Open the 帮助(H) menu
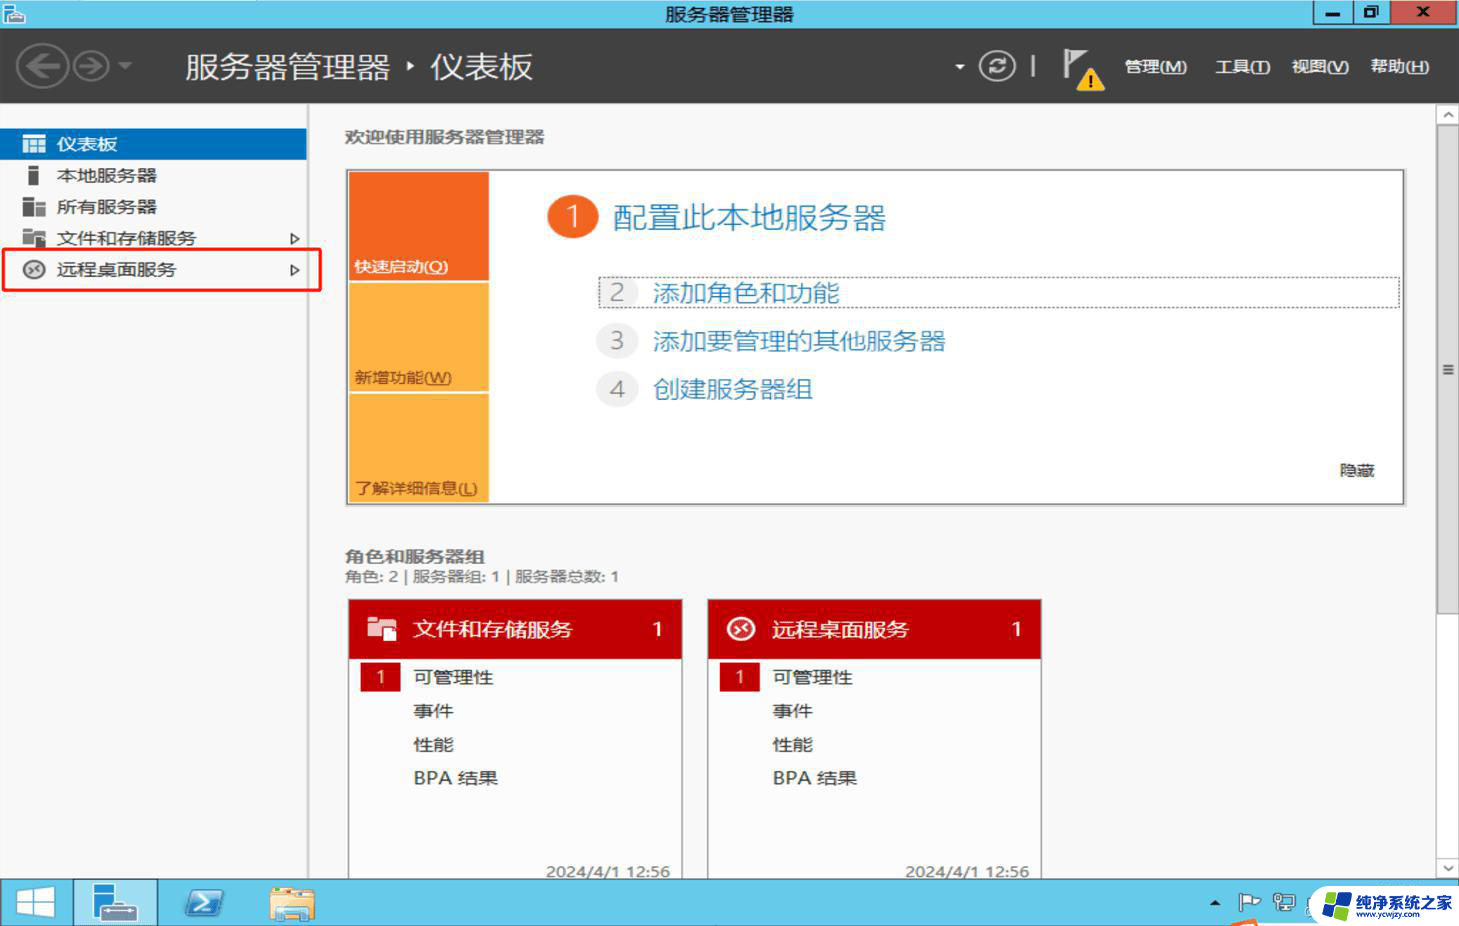This screenshot has width=1459, height=926. (x=1399, y=67)
